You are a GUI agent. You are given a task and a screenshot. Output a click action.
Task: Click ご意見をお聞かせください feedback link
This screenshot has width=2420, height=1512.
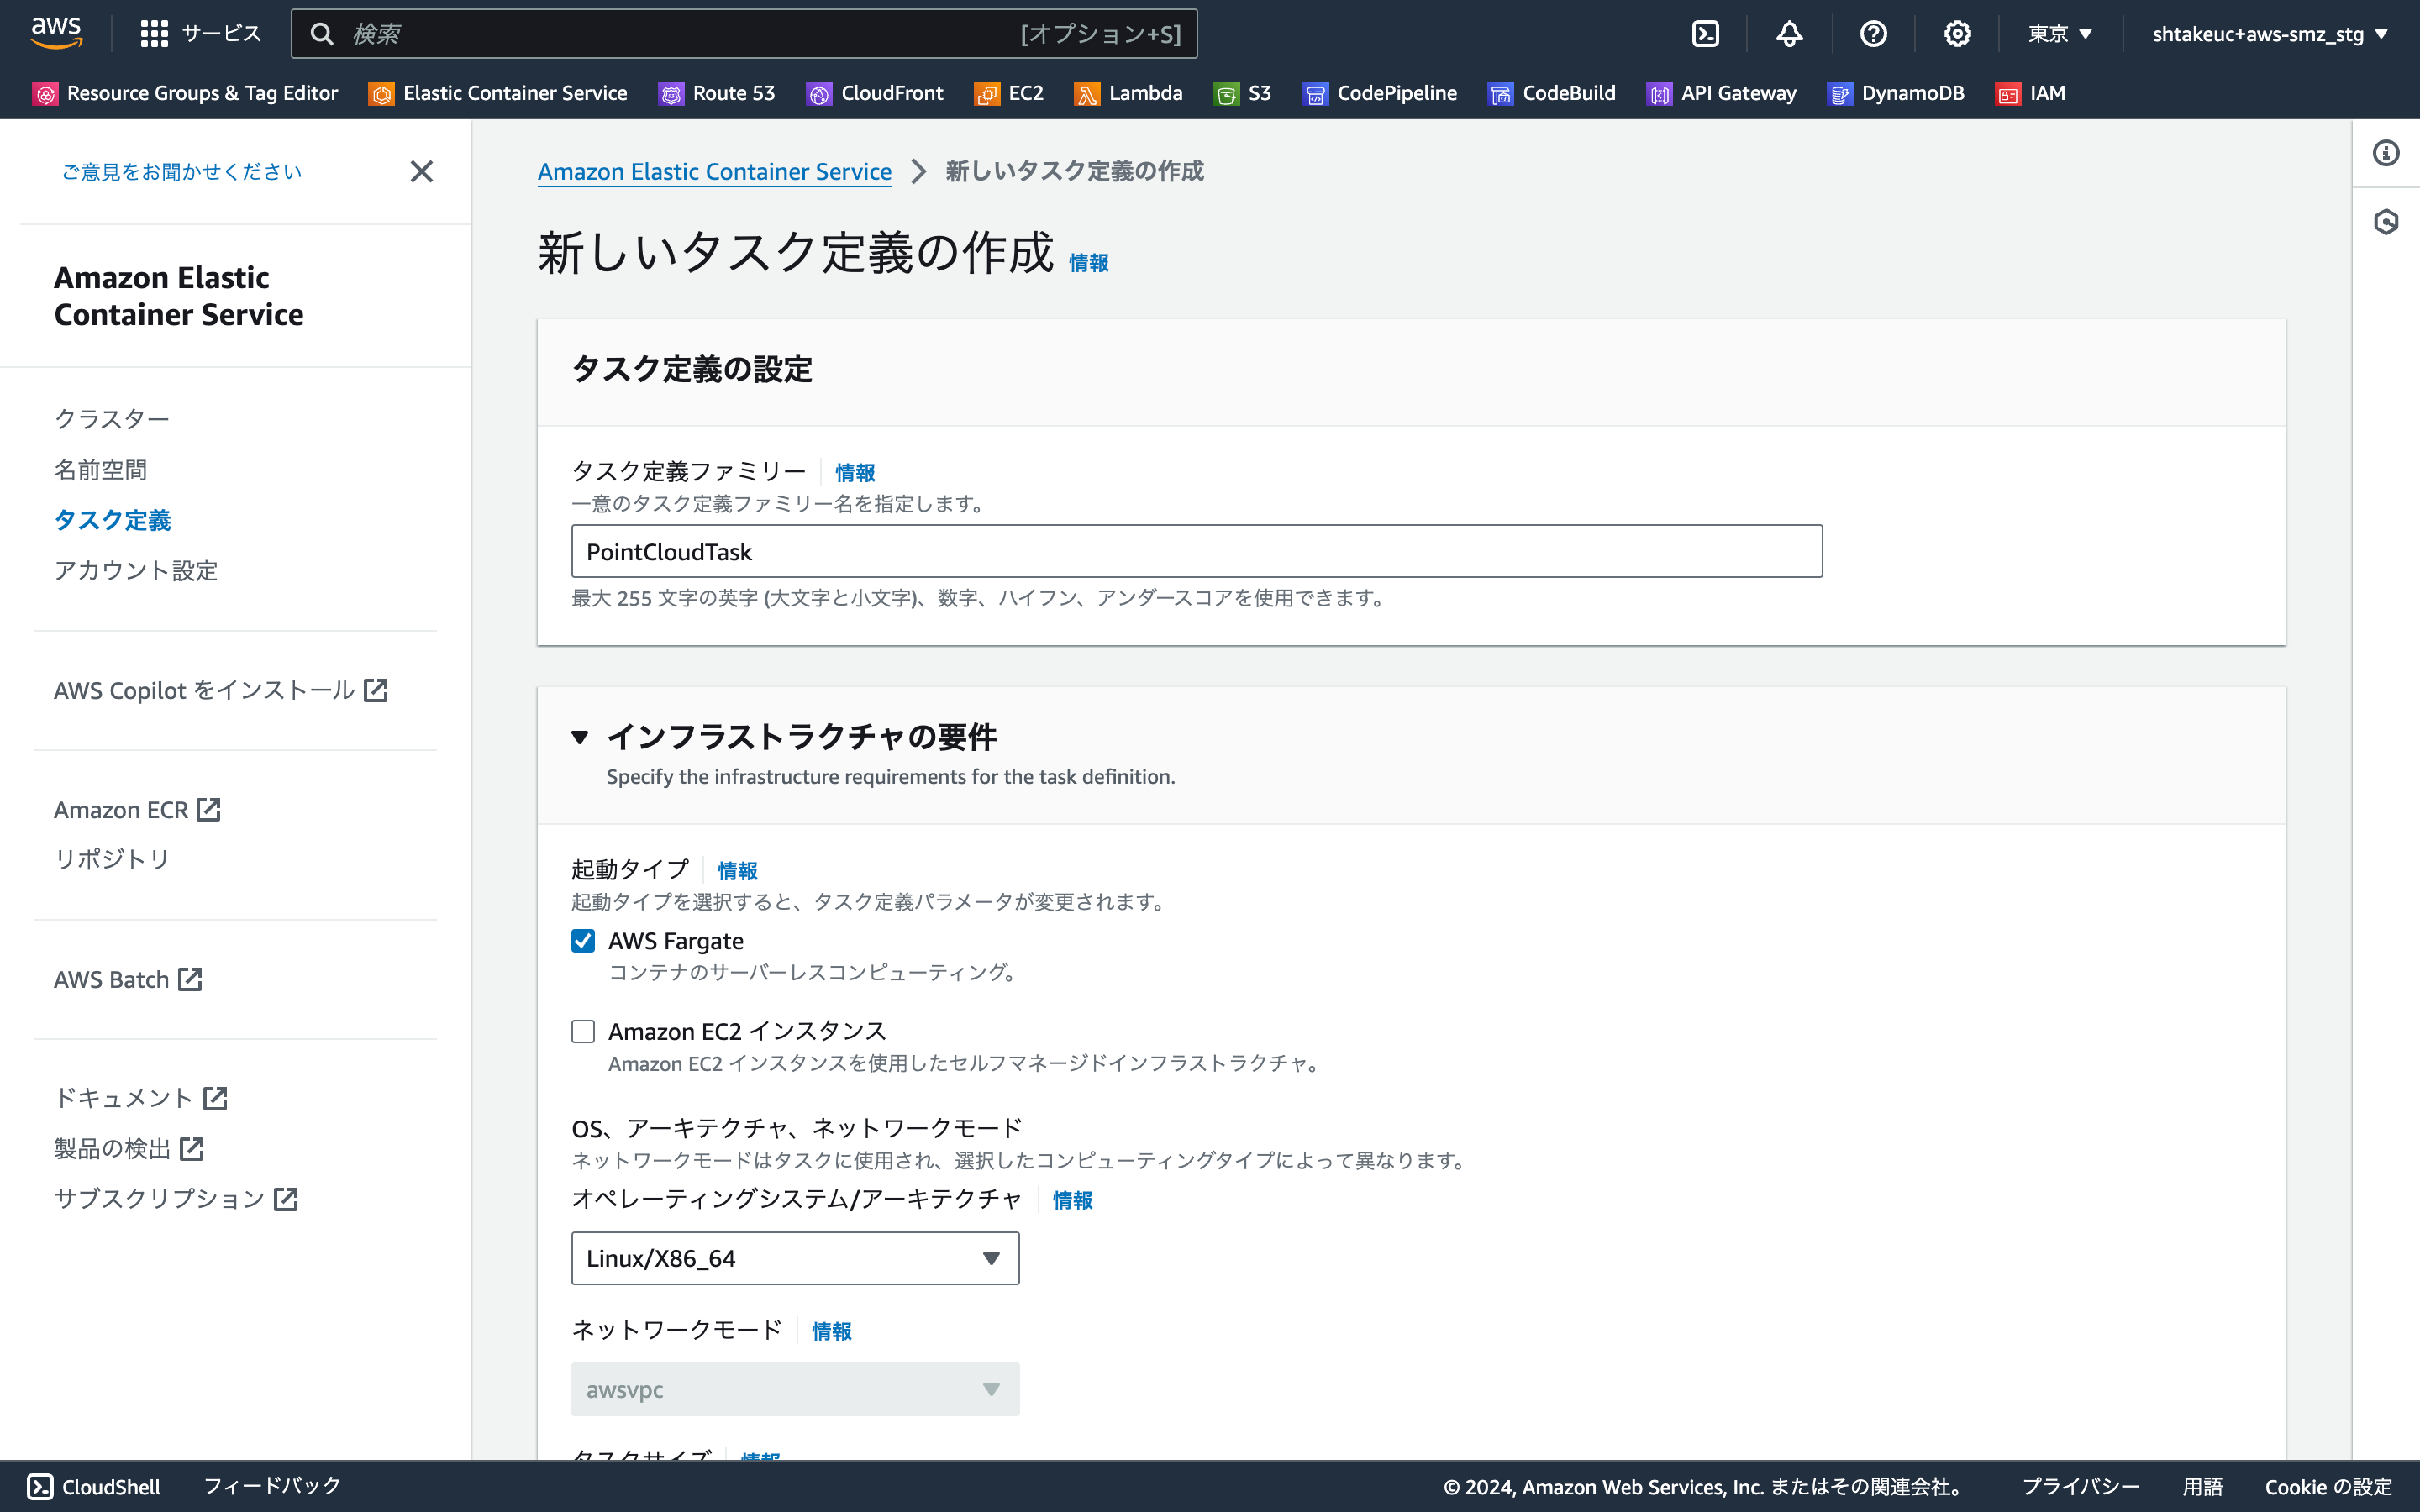181,172
